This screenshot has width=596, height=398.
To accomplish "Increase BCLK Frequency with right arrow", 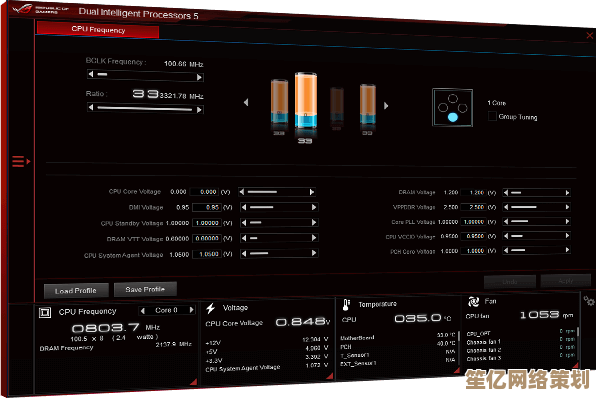I will tap(199, 78).
